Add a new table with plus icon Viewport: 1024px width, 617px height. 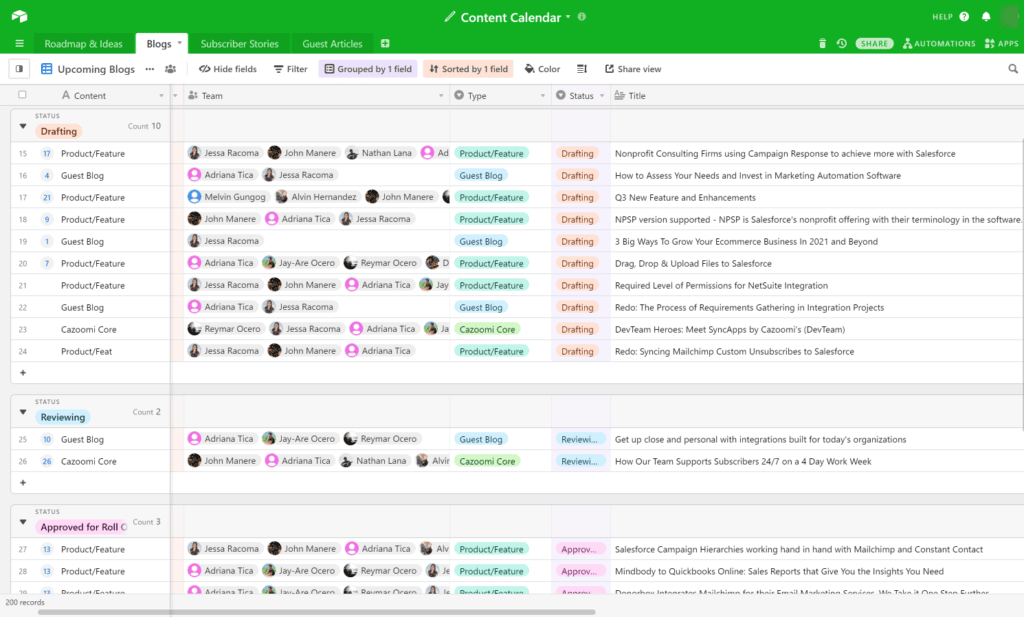pyautogui.click(x=385, y=44)
